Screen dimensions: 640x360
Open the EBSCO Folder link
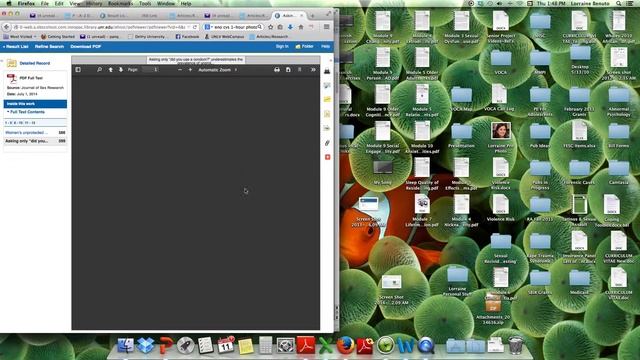click(304, 47)
